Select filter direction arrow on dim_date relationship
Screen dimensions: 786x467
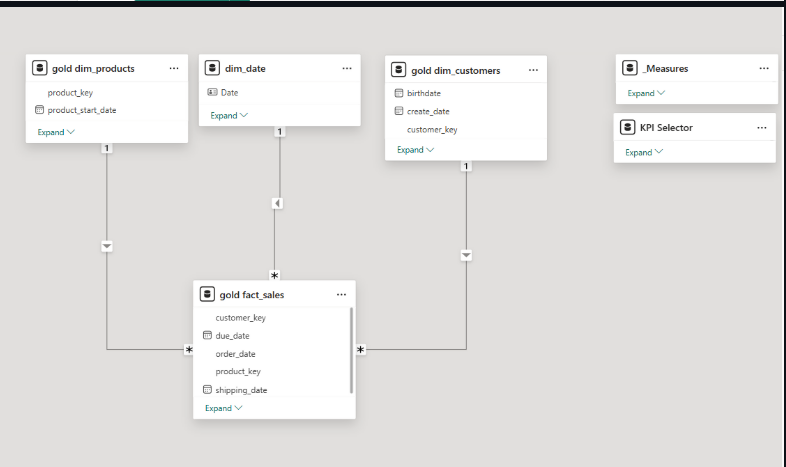tap(277, 203)
